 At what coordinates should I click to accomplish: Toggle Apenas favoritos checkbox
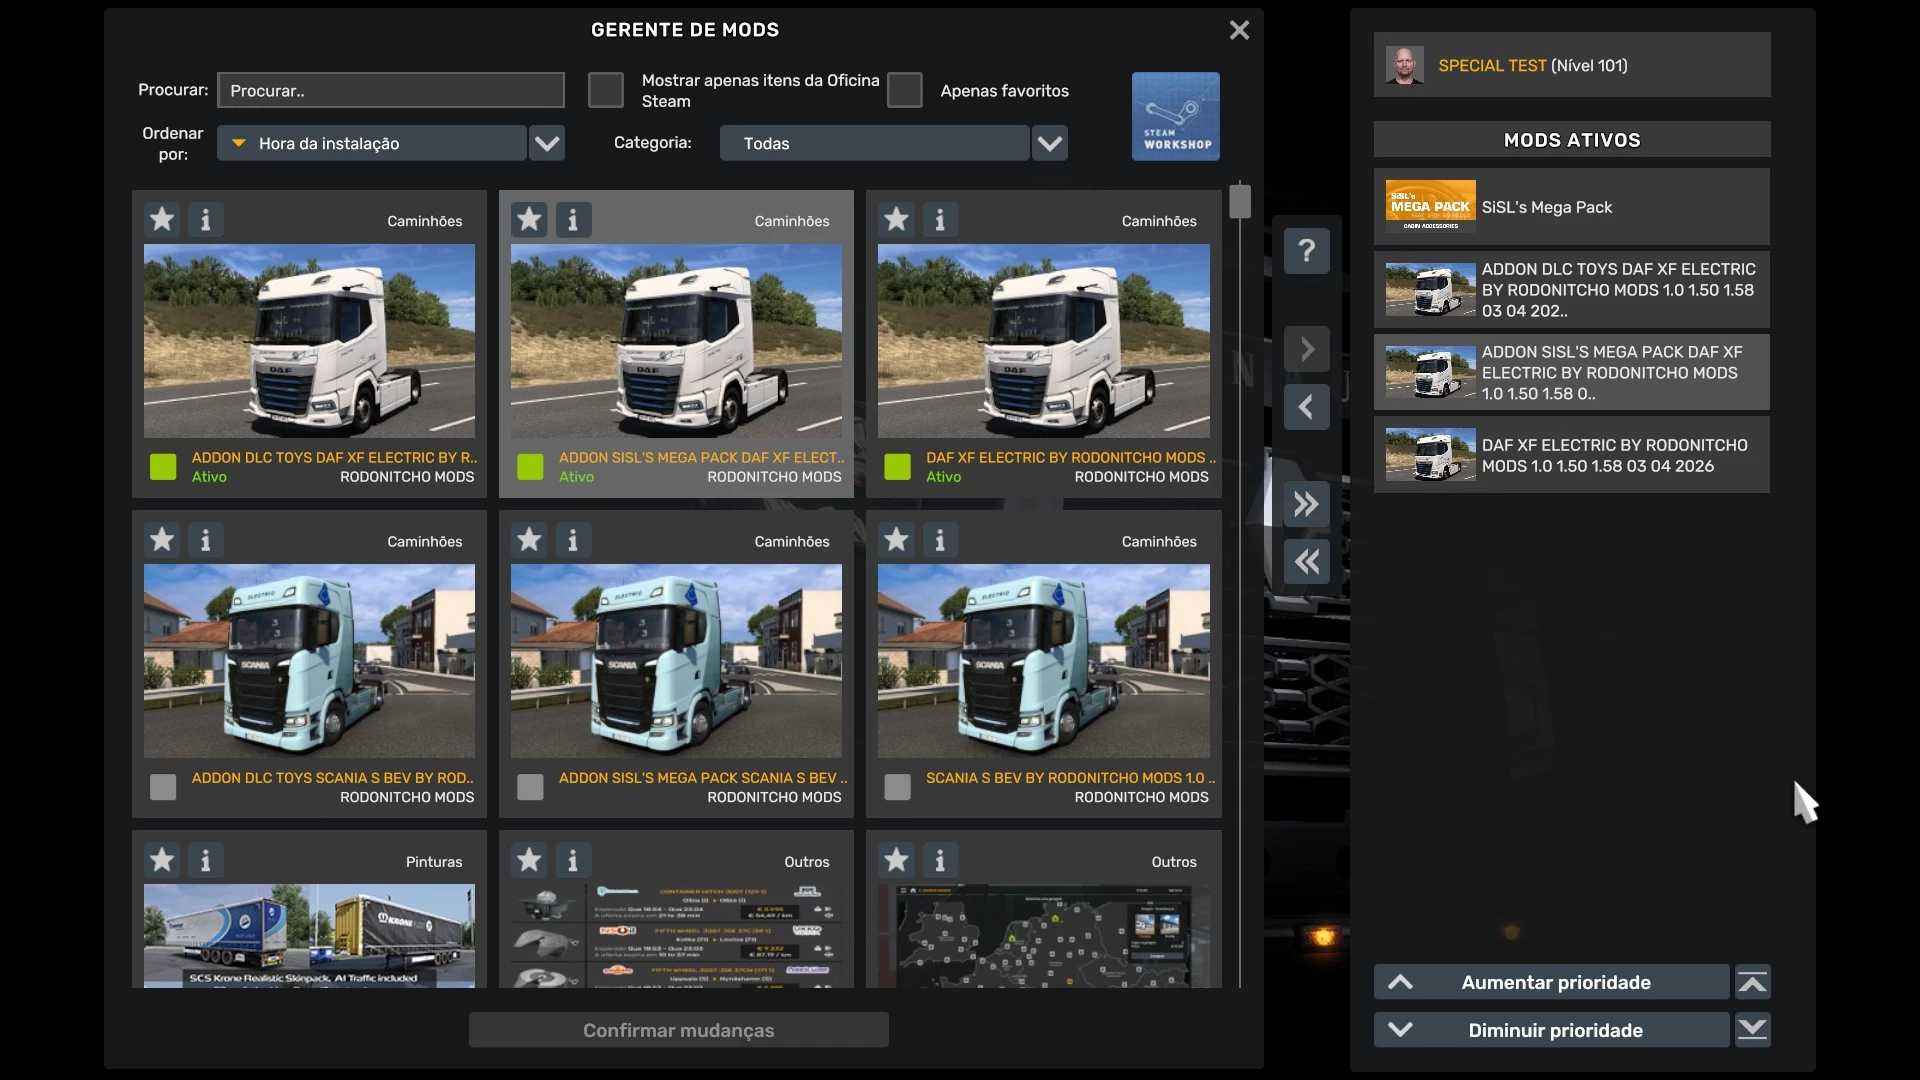click(904, 90)
